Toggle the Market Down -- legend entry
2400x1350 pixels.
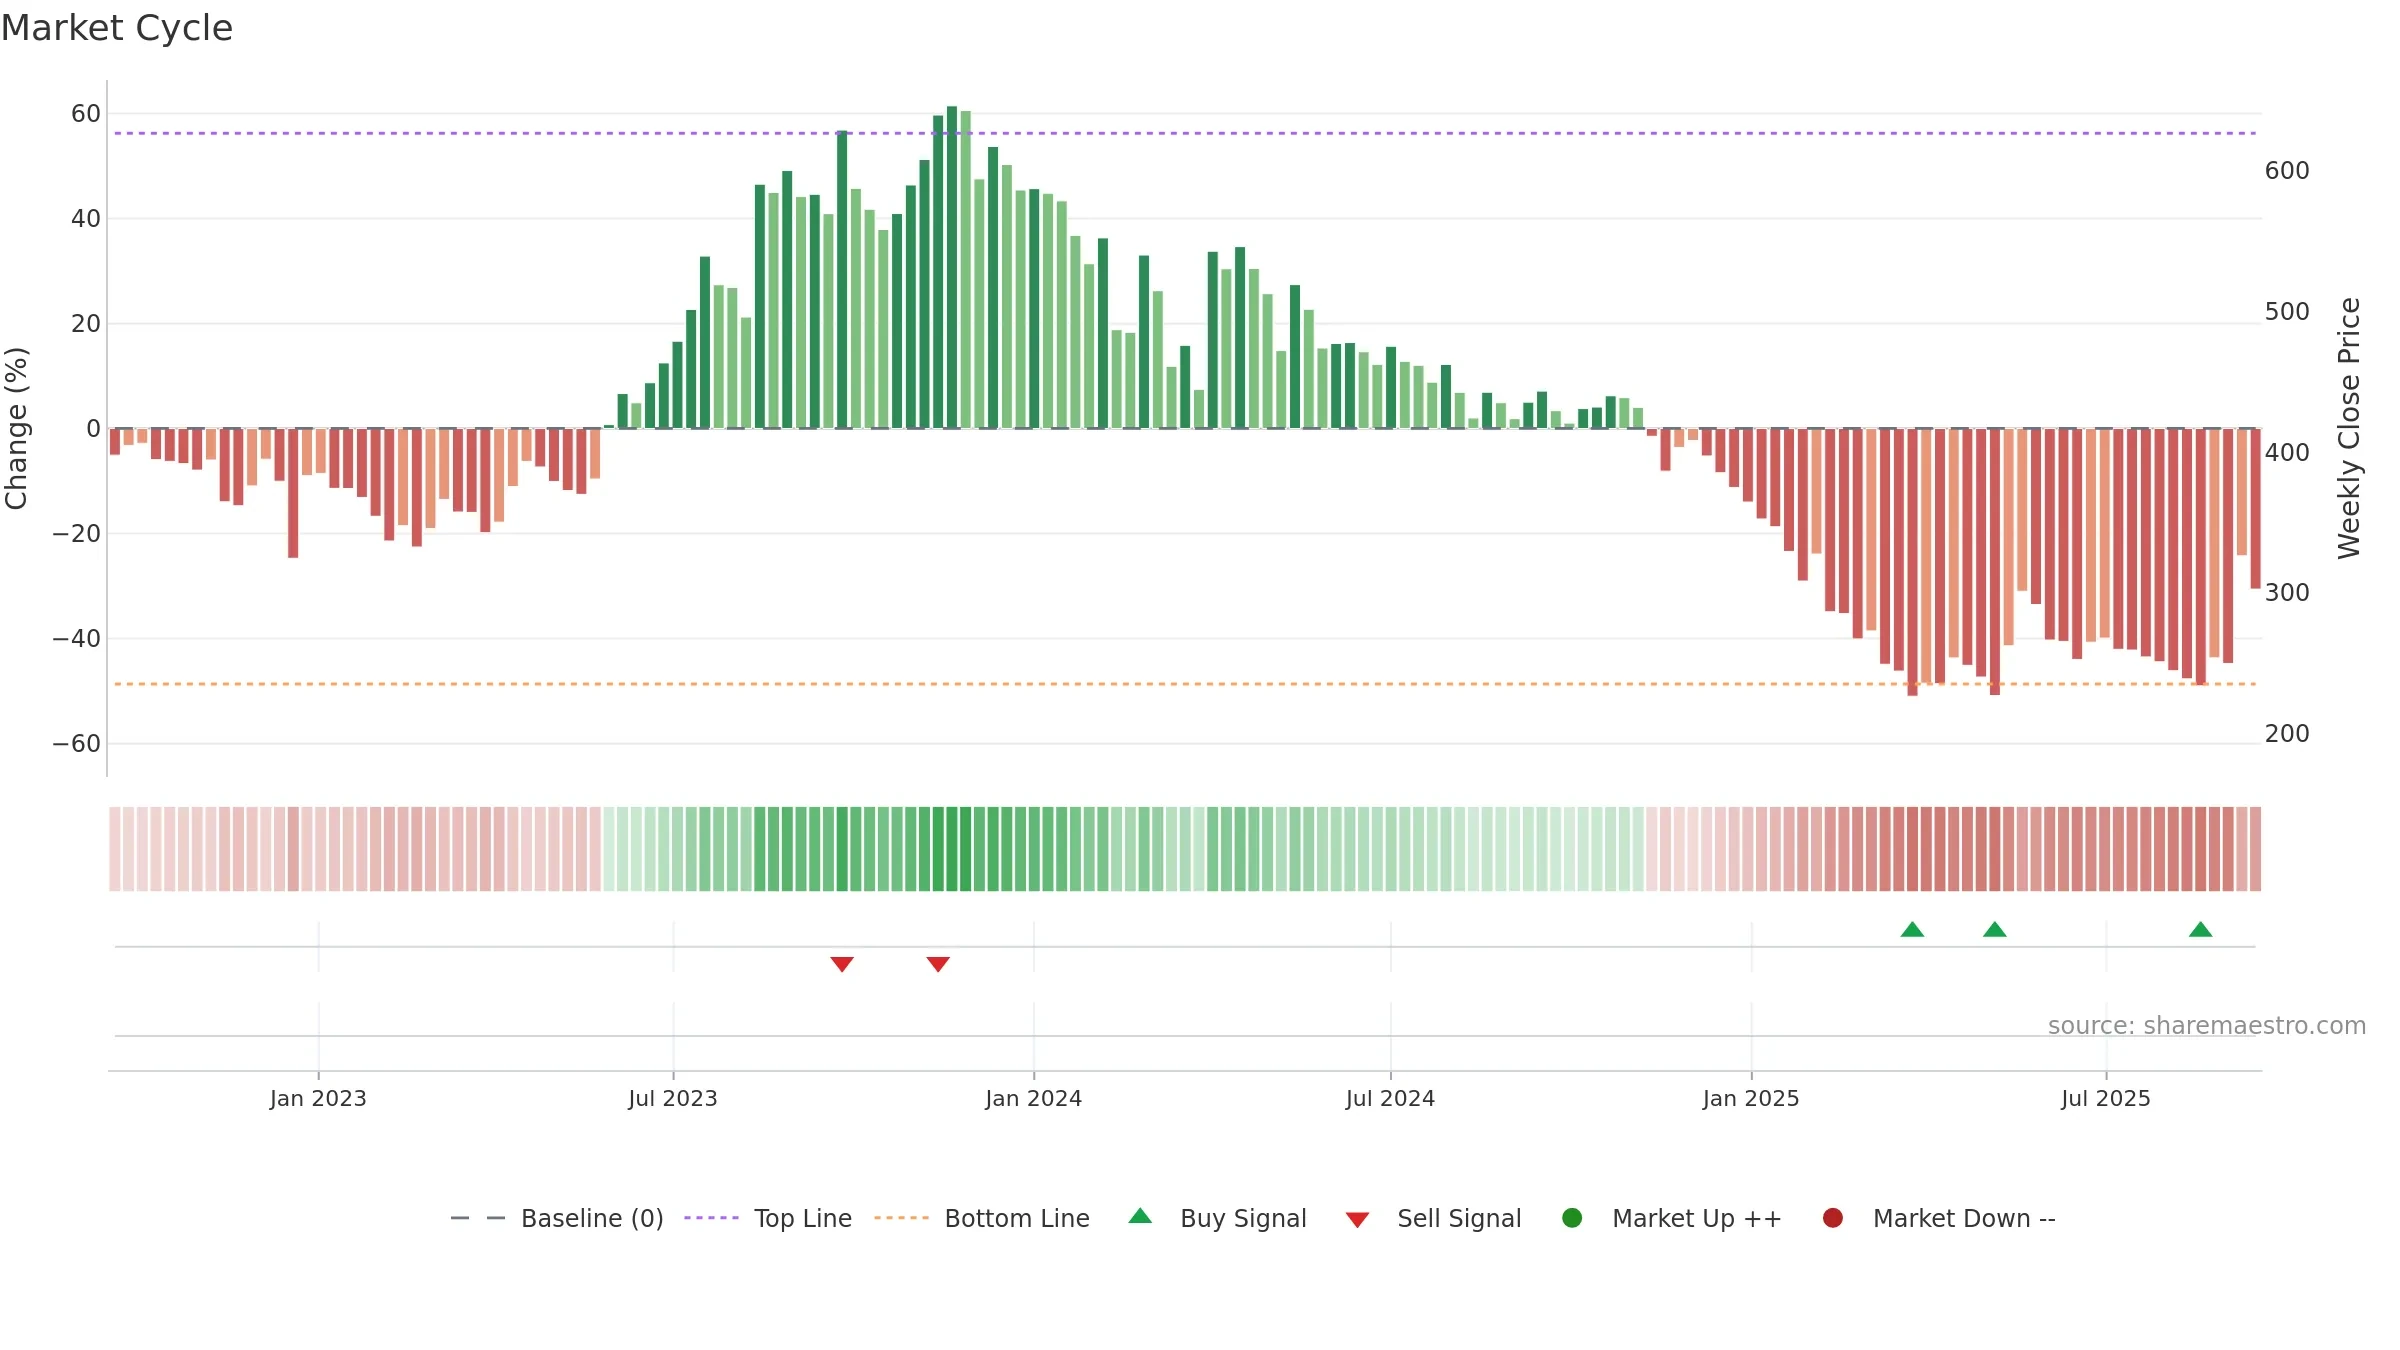[x=1939, y=1218]
